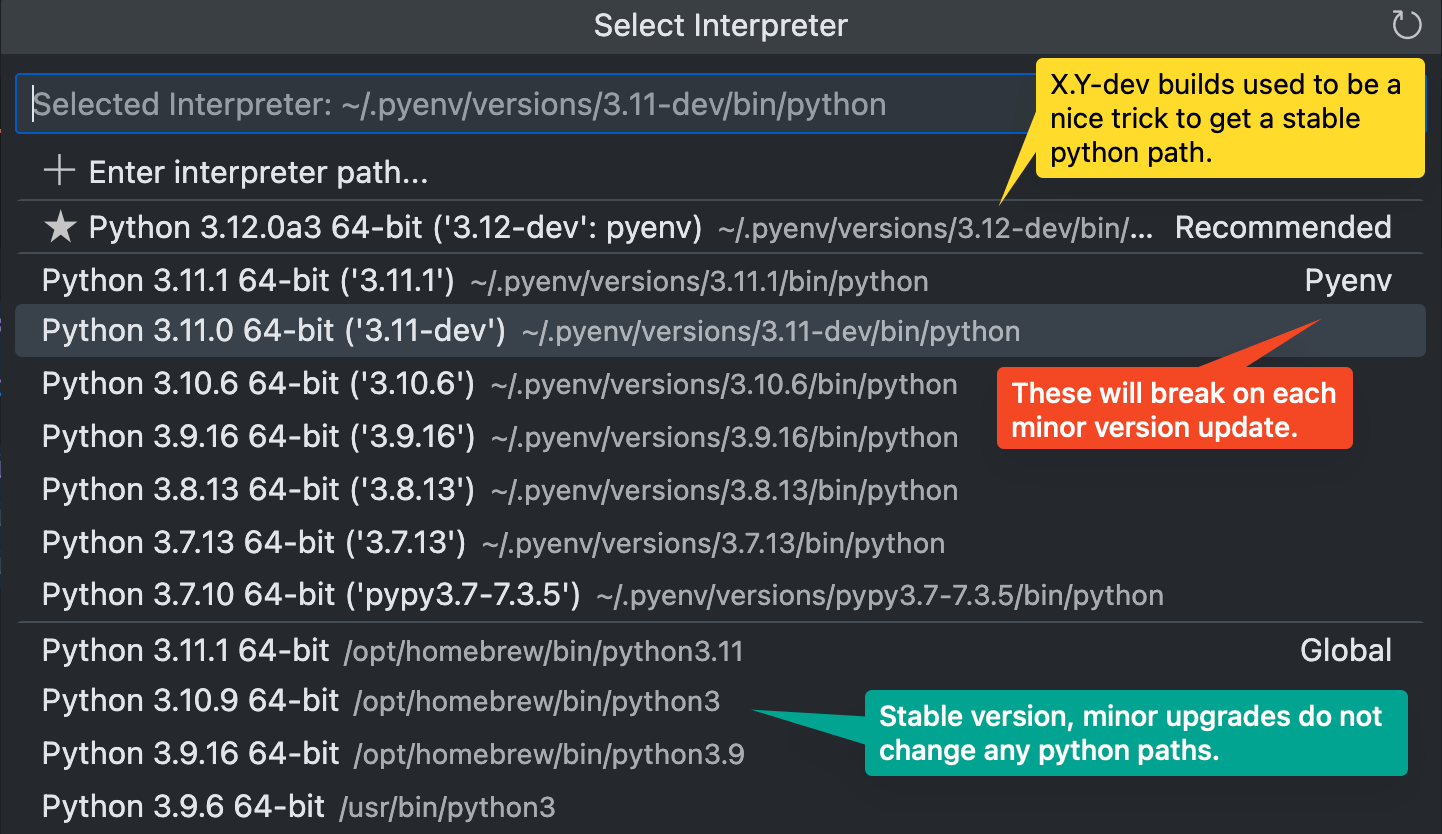The image size is (1442, 834).
Task: Click the plus icon next to Enter interpreter path
Action: (59, 170)
